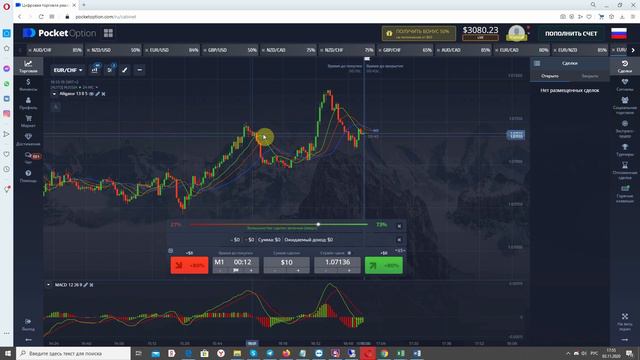Increase trade amount with plus button
This screenshot has width=640, height=360.
pyautogui.click(x=298, y=270)
